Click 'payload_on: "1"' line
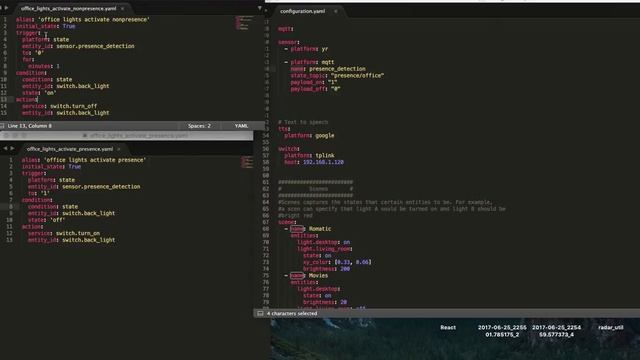This screenshot has width=640, height=360. (314, 82)
